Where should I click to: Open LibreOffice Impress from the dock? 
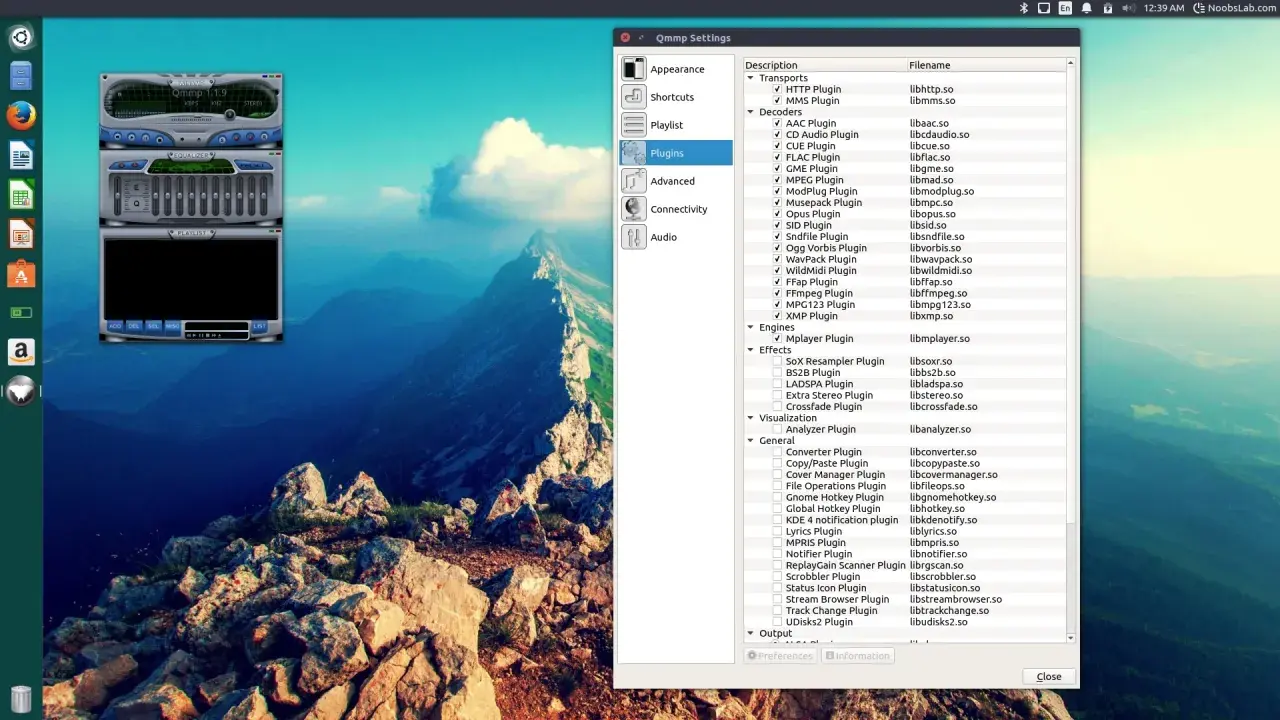(21, 234)
